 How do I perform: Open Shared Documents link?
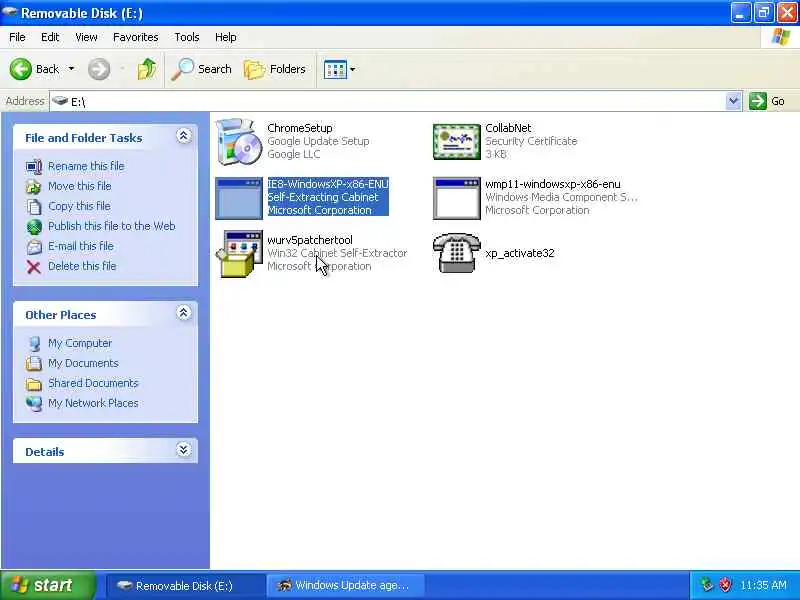click(x=93, y=383)
